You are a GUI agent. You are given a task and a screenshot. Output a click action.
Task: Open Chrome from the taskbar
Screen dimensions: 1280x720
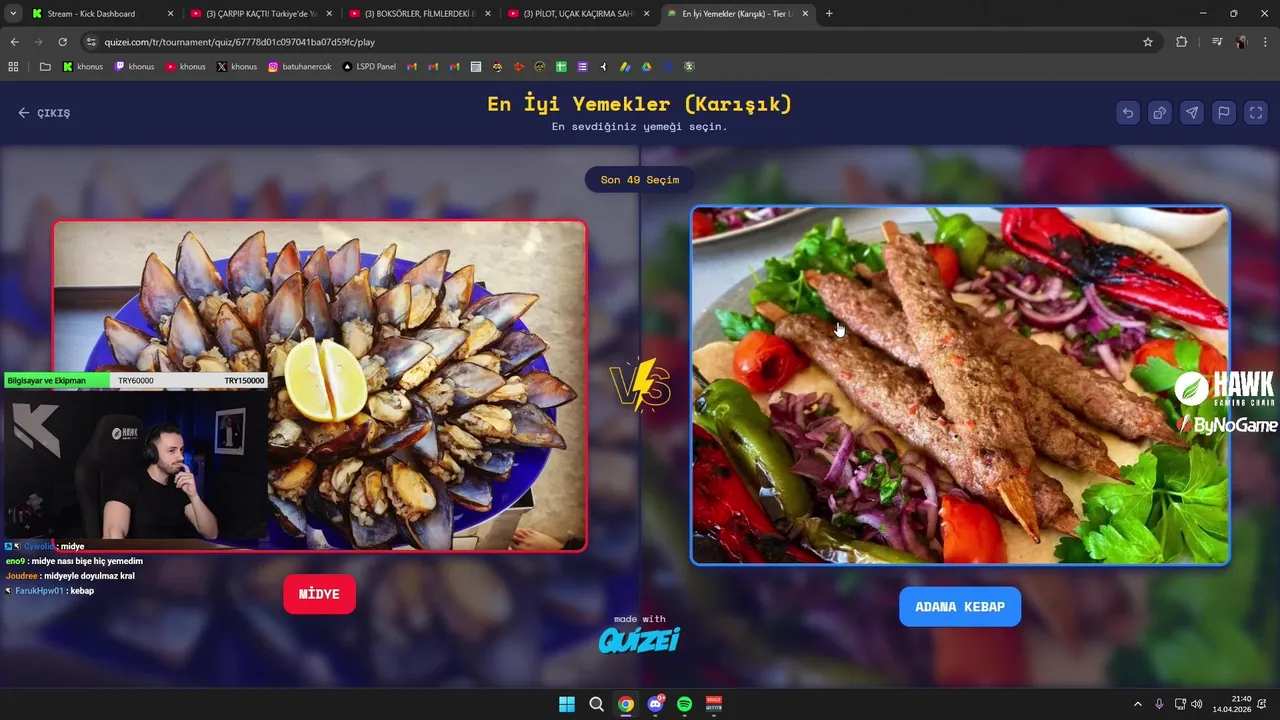click(x=625, y=704)
